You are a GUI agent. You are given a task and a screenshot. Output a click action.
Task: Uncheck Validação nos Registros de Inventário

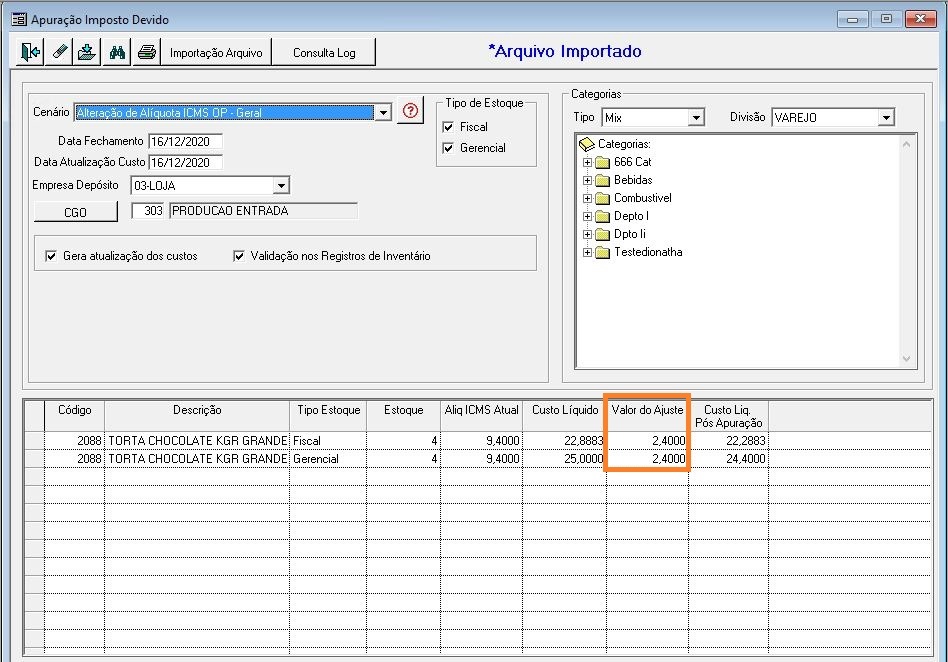click(239, 256)
